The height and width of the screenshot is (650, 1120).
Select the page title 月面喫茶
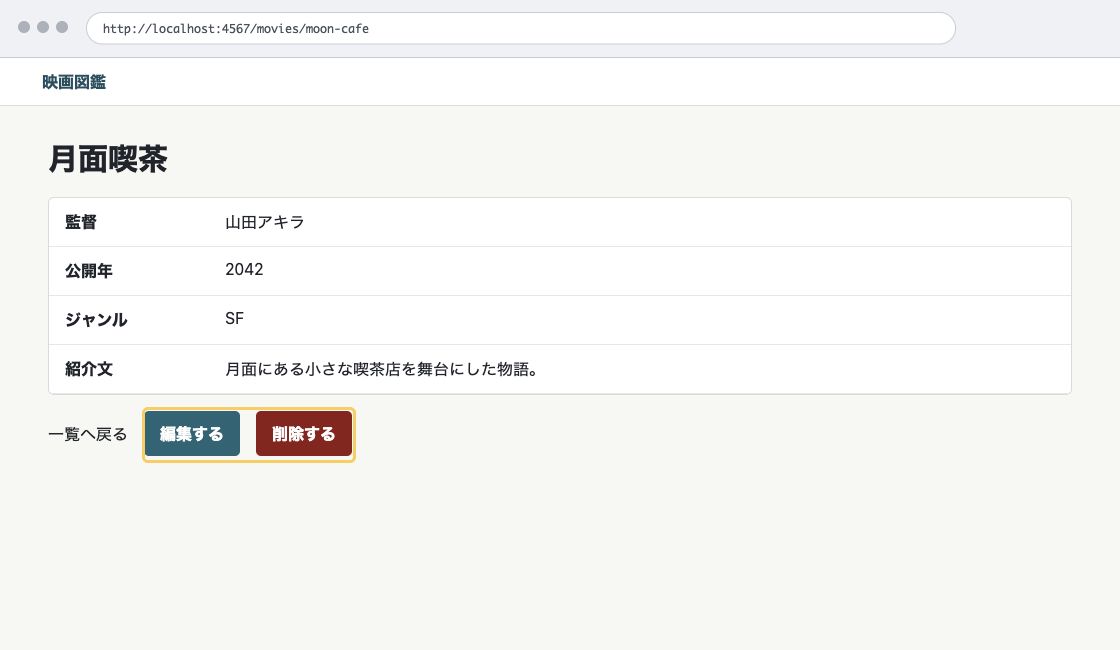coord(108,159)
